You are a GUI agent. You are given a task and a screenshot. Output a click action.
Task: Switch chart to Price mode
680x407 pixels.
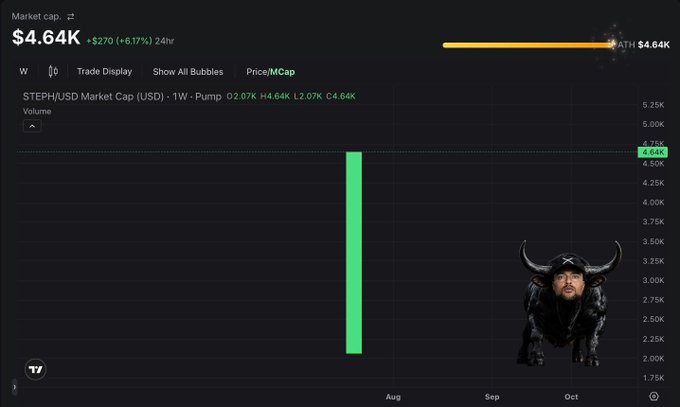(257, 72)
